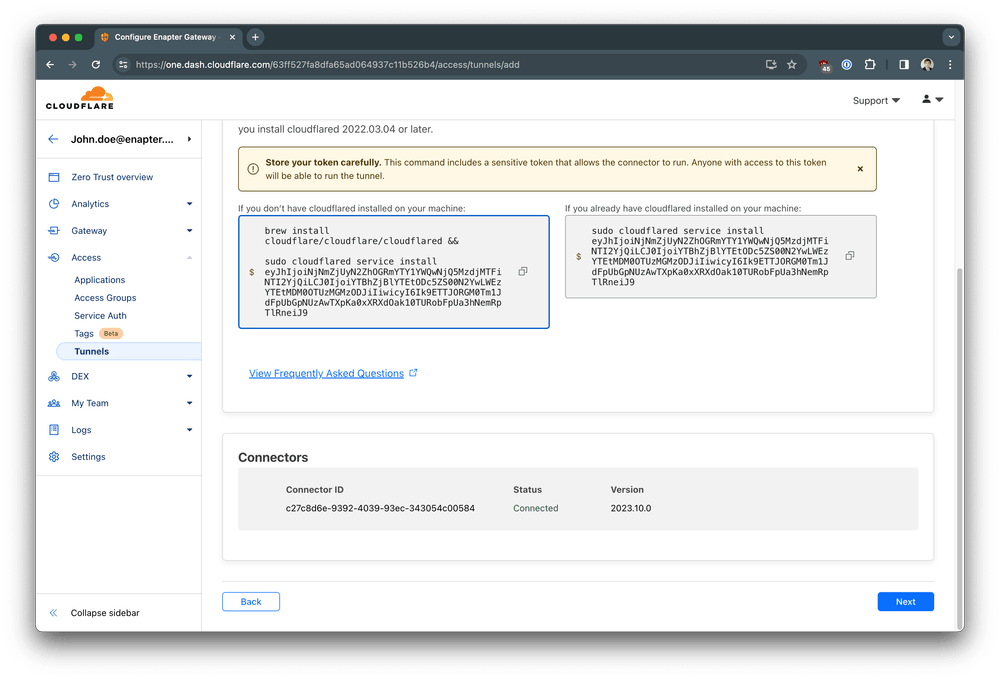Open the account dropdown in top-right
The image size is (1000, 679).
tap(931, 100)
